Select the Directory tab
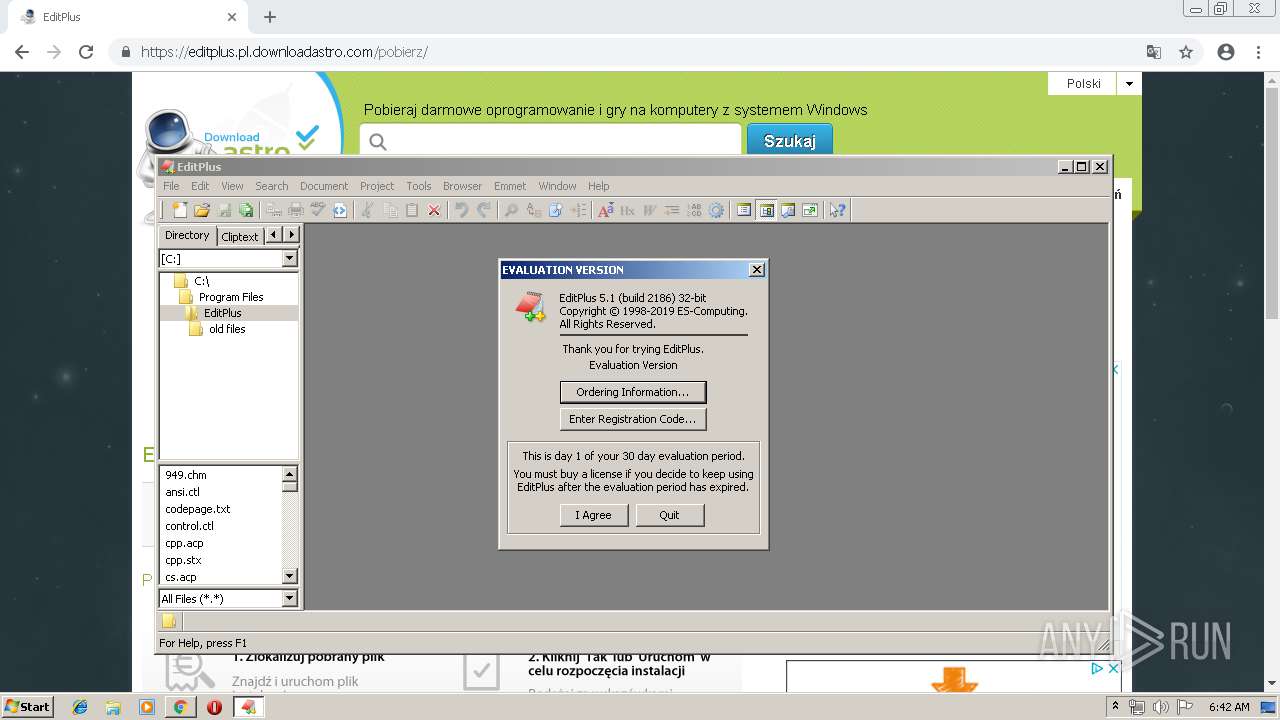The image size is (1280, 720). [x=187, y=235]
